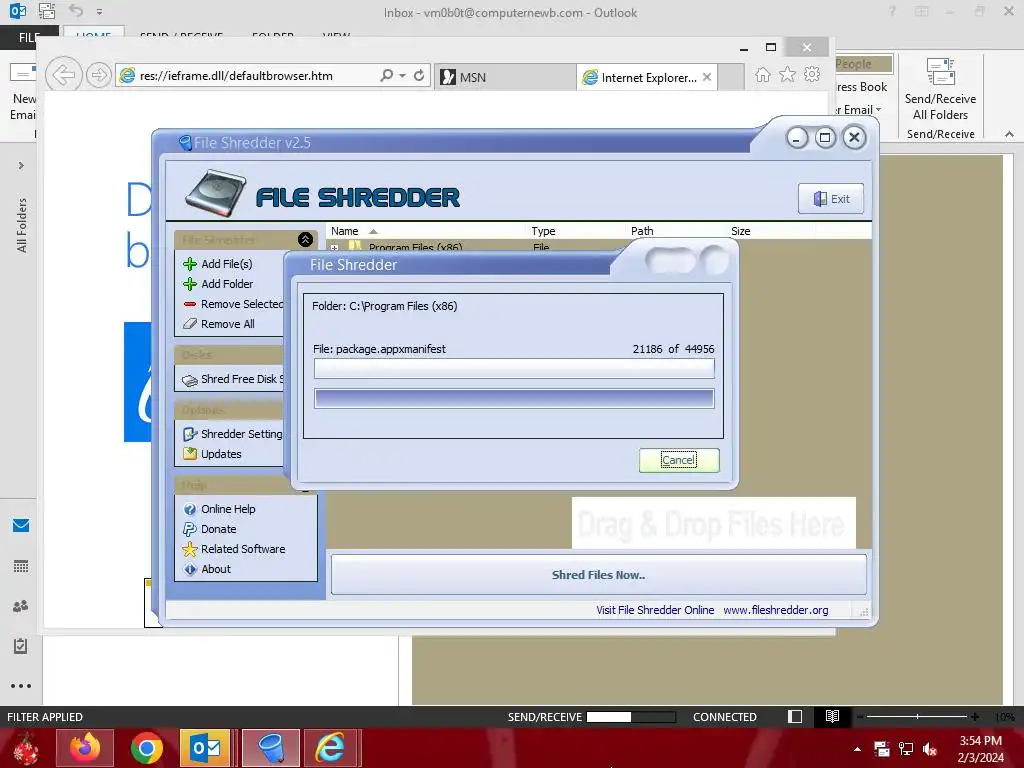Click File Shredder taskbar icon

pos(270,748)
